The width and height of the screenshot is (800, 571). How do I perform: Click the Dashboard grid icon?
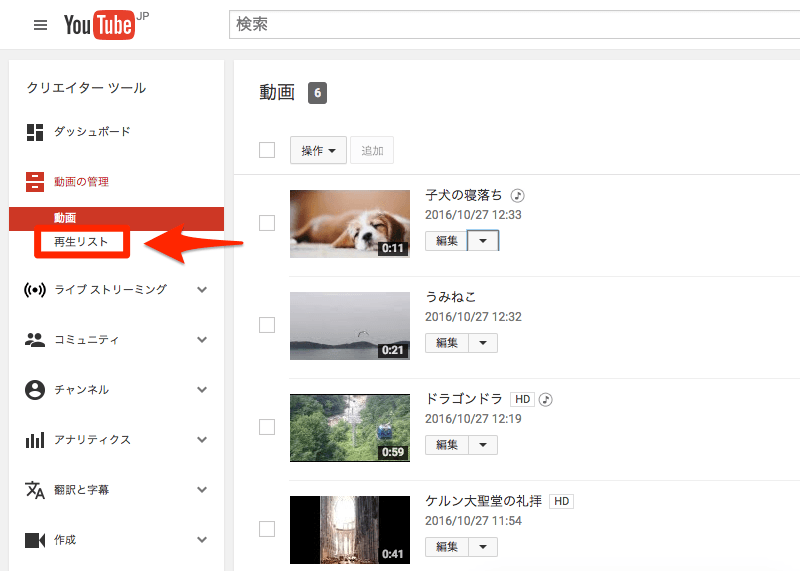tap(35, 132)
